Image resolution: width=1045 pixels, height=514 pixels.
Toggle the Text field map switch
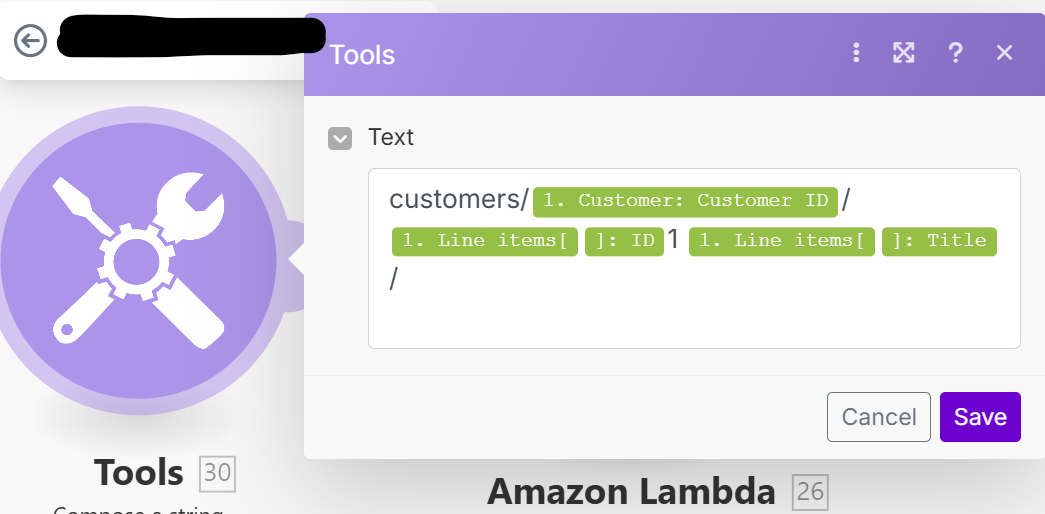point(340,138)
